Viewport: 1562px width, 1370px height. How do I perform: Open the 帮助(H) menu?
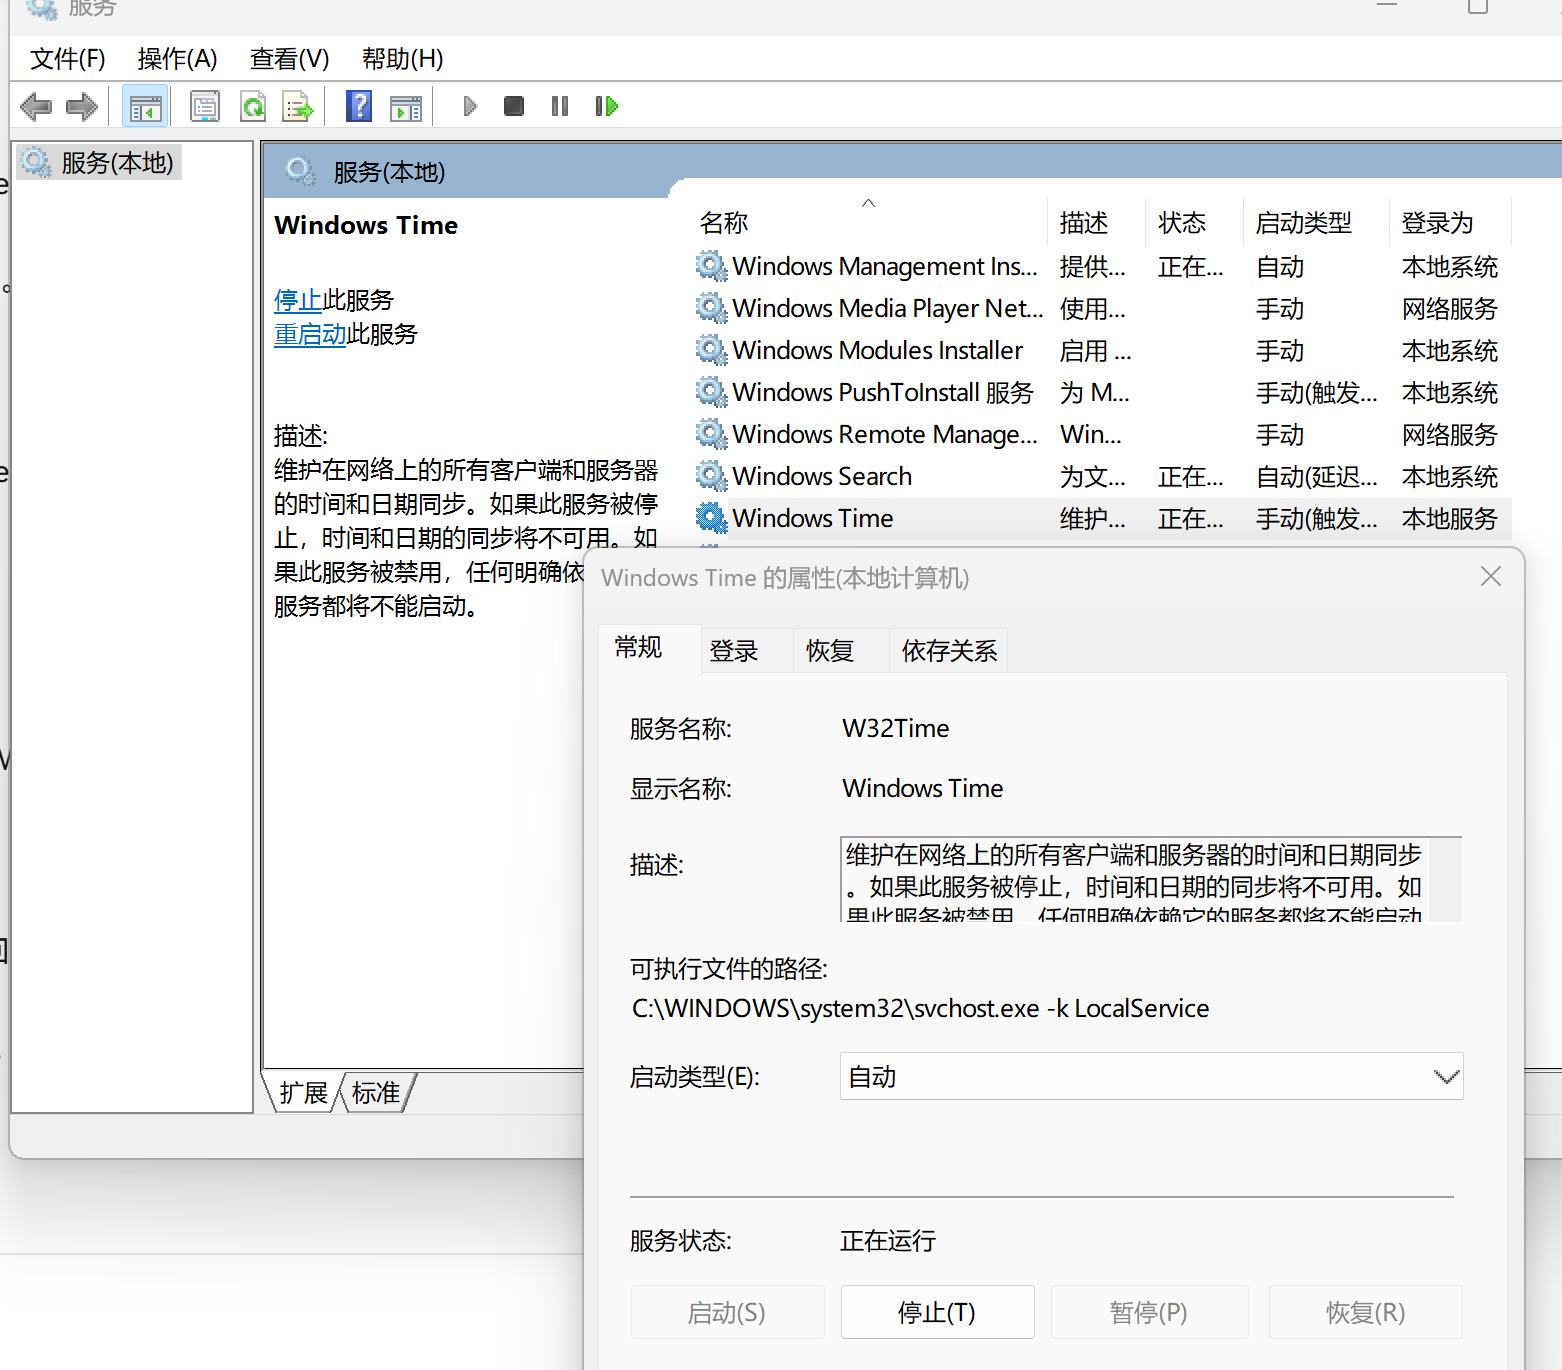coord(403,59)
